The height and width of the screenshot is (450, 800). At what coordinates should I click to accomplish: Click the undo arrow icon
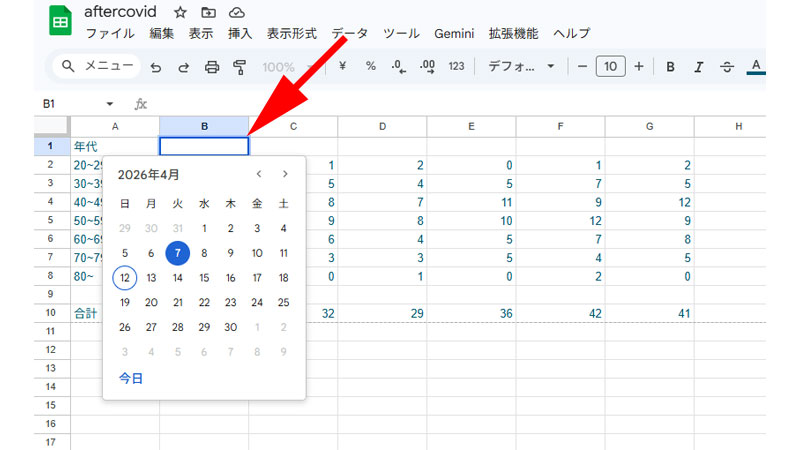[x=155, y=67]
